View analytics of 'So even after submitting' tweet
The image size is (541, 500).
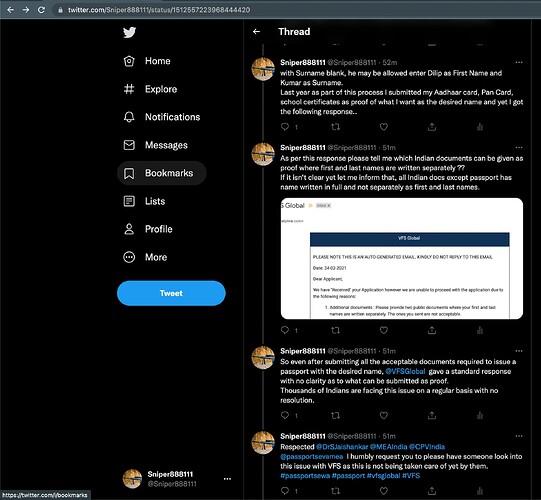coord(480,415)
